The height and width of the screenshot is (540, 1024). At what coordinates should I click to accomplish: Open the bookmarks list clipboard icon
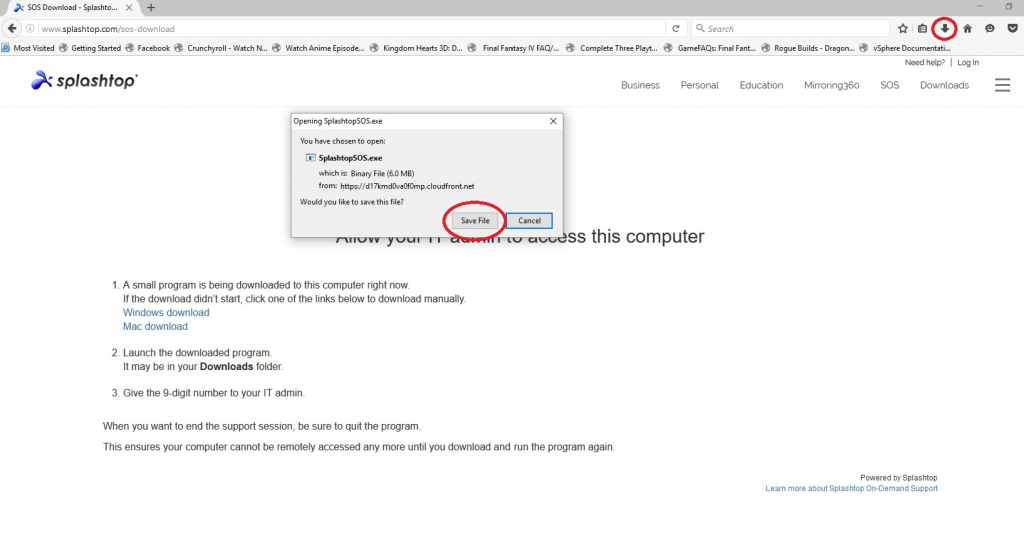click(922, 29)
